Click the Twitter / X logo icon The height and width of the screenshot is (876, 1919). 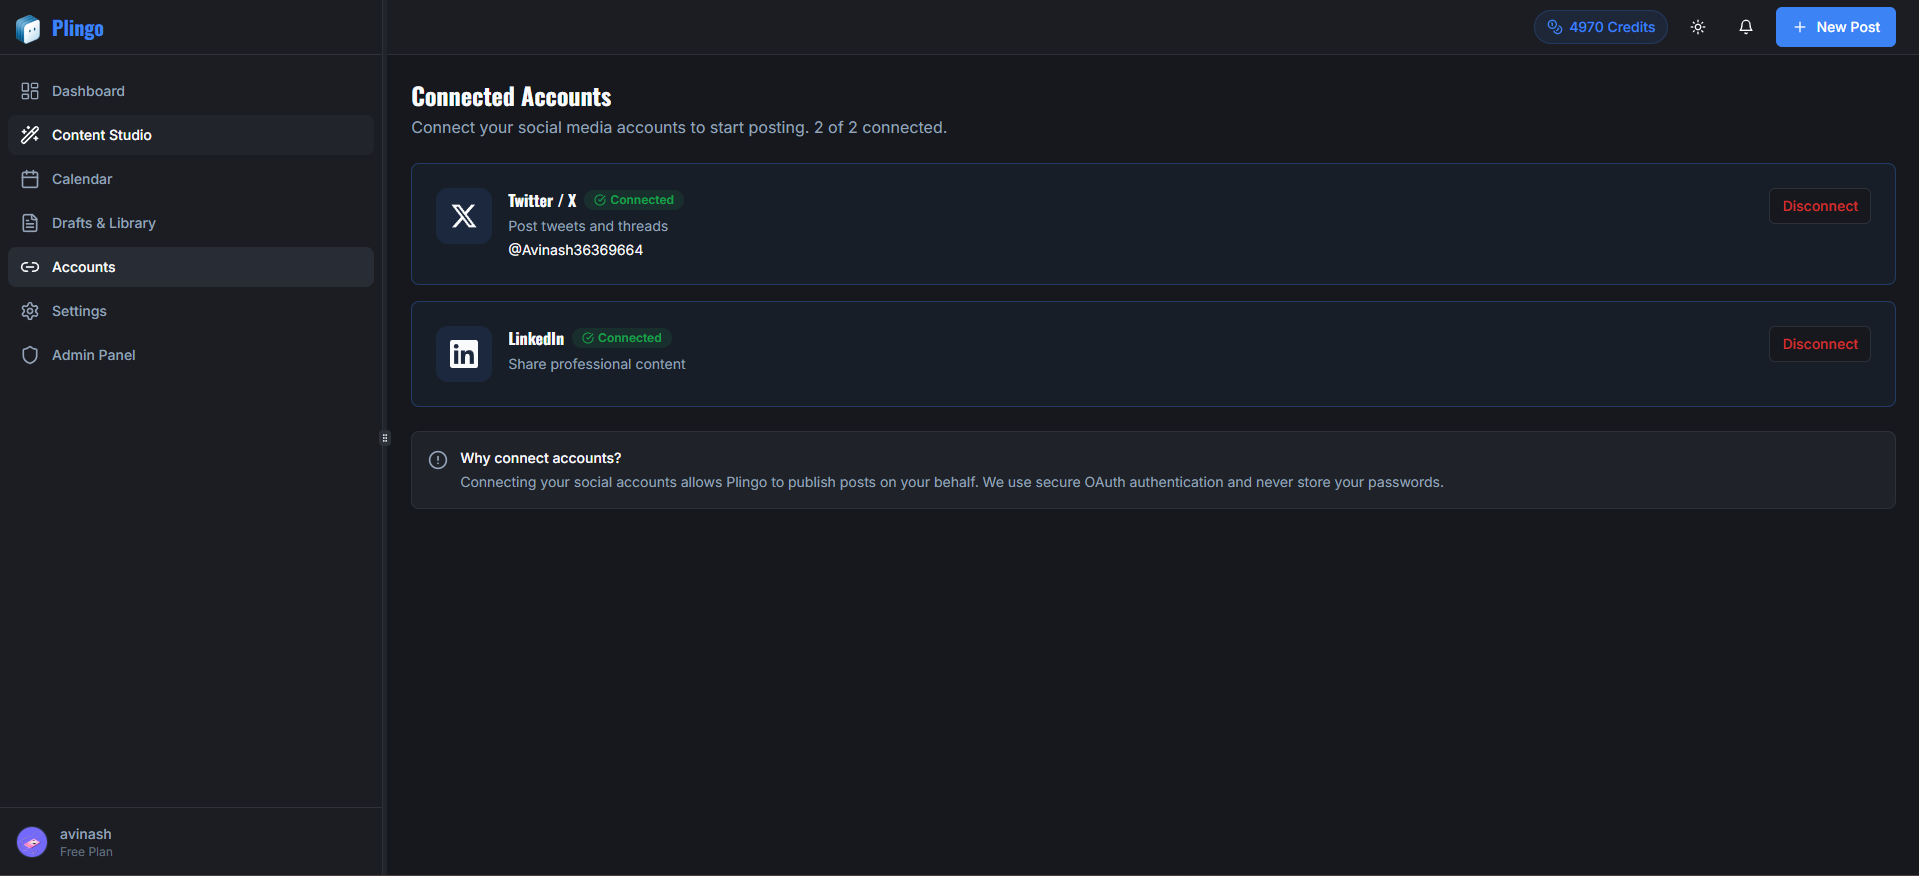pyautogui.click(x=464, y=216)
